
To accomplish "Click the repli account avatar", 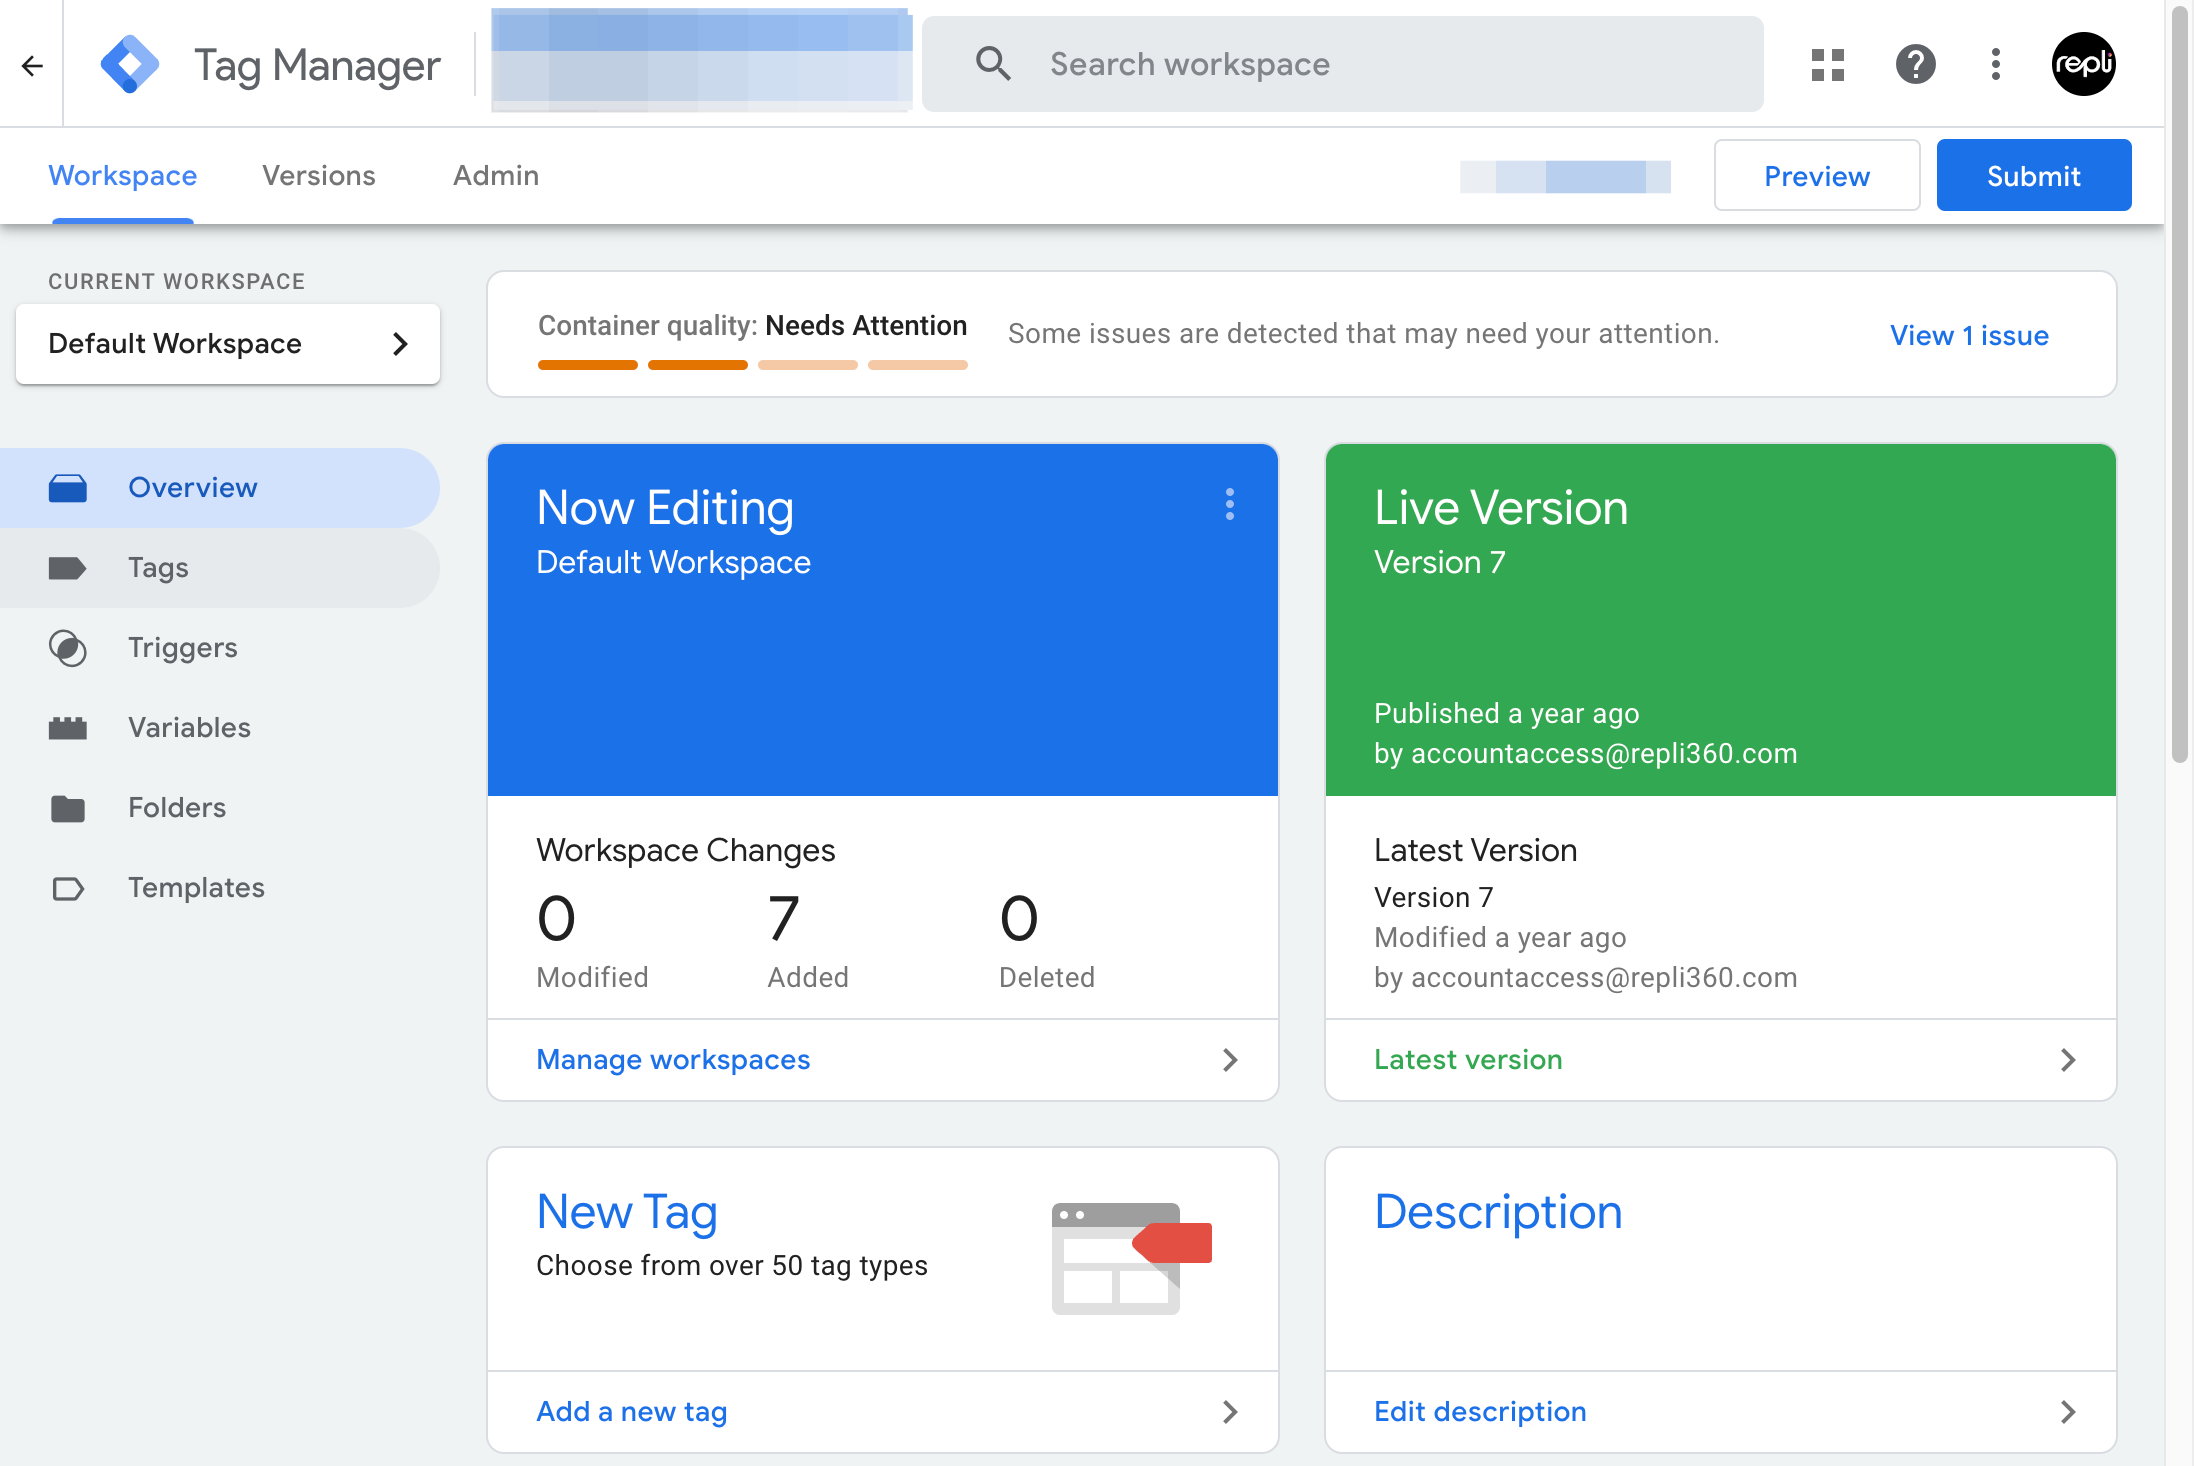I will (2084, 65).
